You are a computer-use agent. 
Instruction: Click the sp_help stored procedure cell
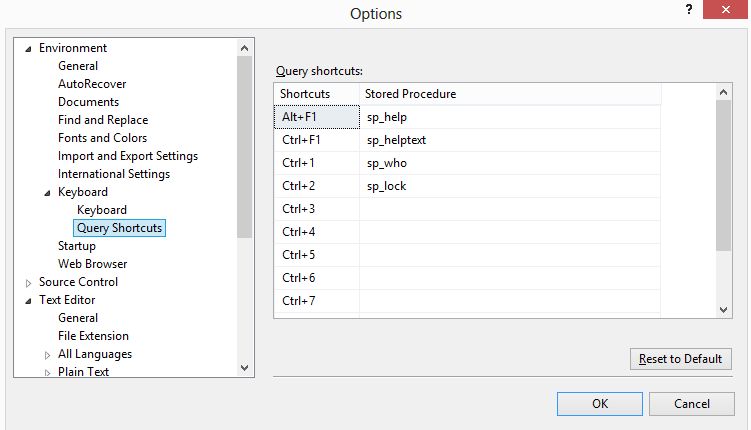coord(510,117)
